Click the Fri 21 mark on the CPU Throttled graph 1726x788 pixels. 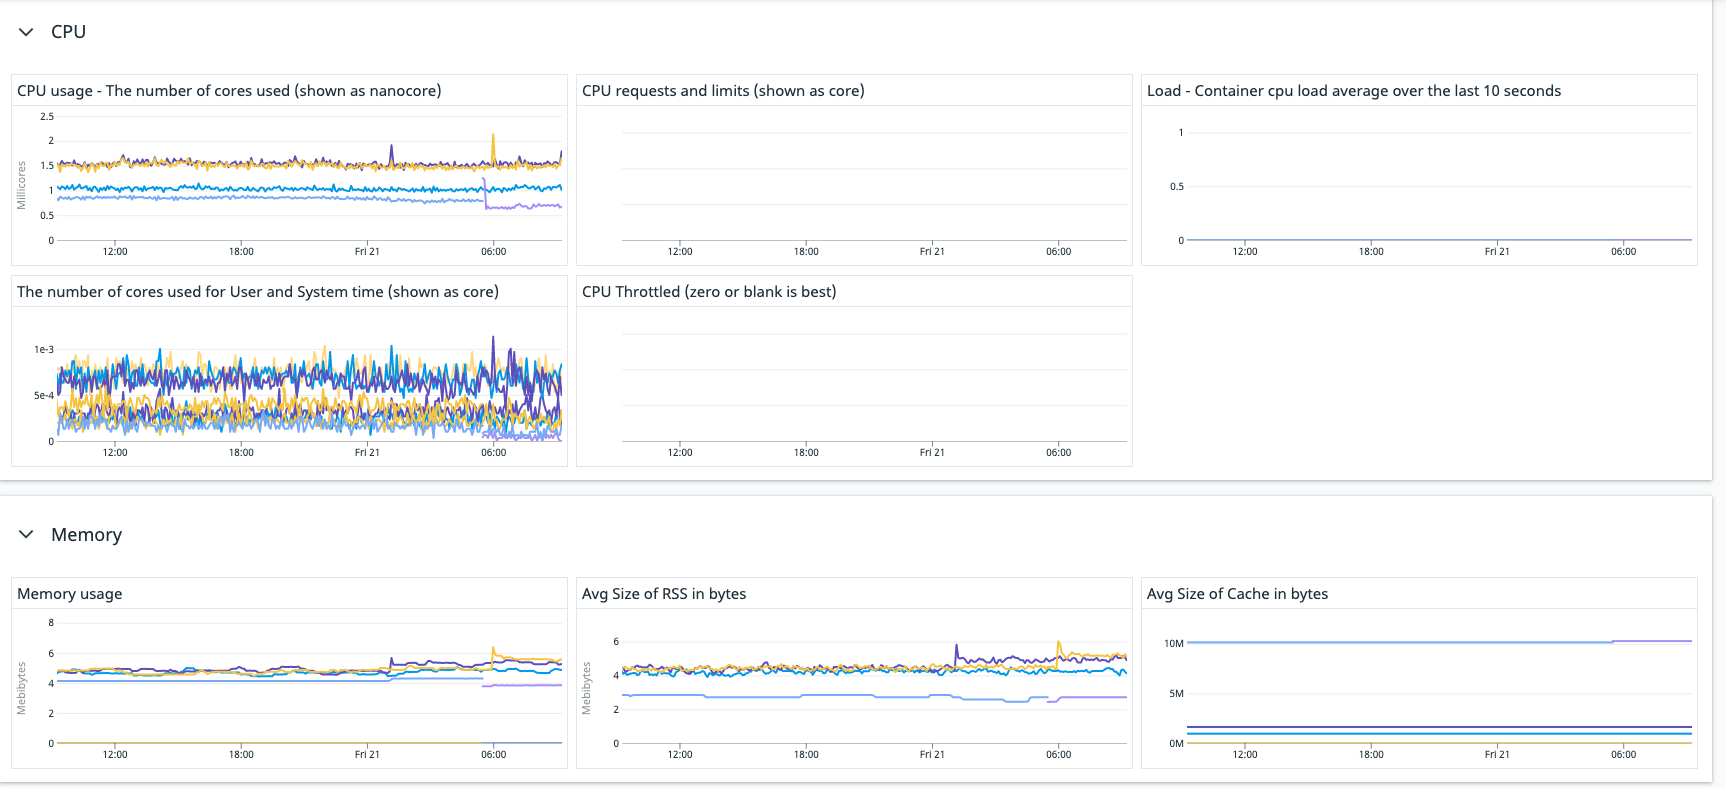pyautogui.click(x=932, y=452)
